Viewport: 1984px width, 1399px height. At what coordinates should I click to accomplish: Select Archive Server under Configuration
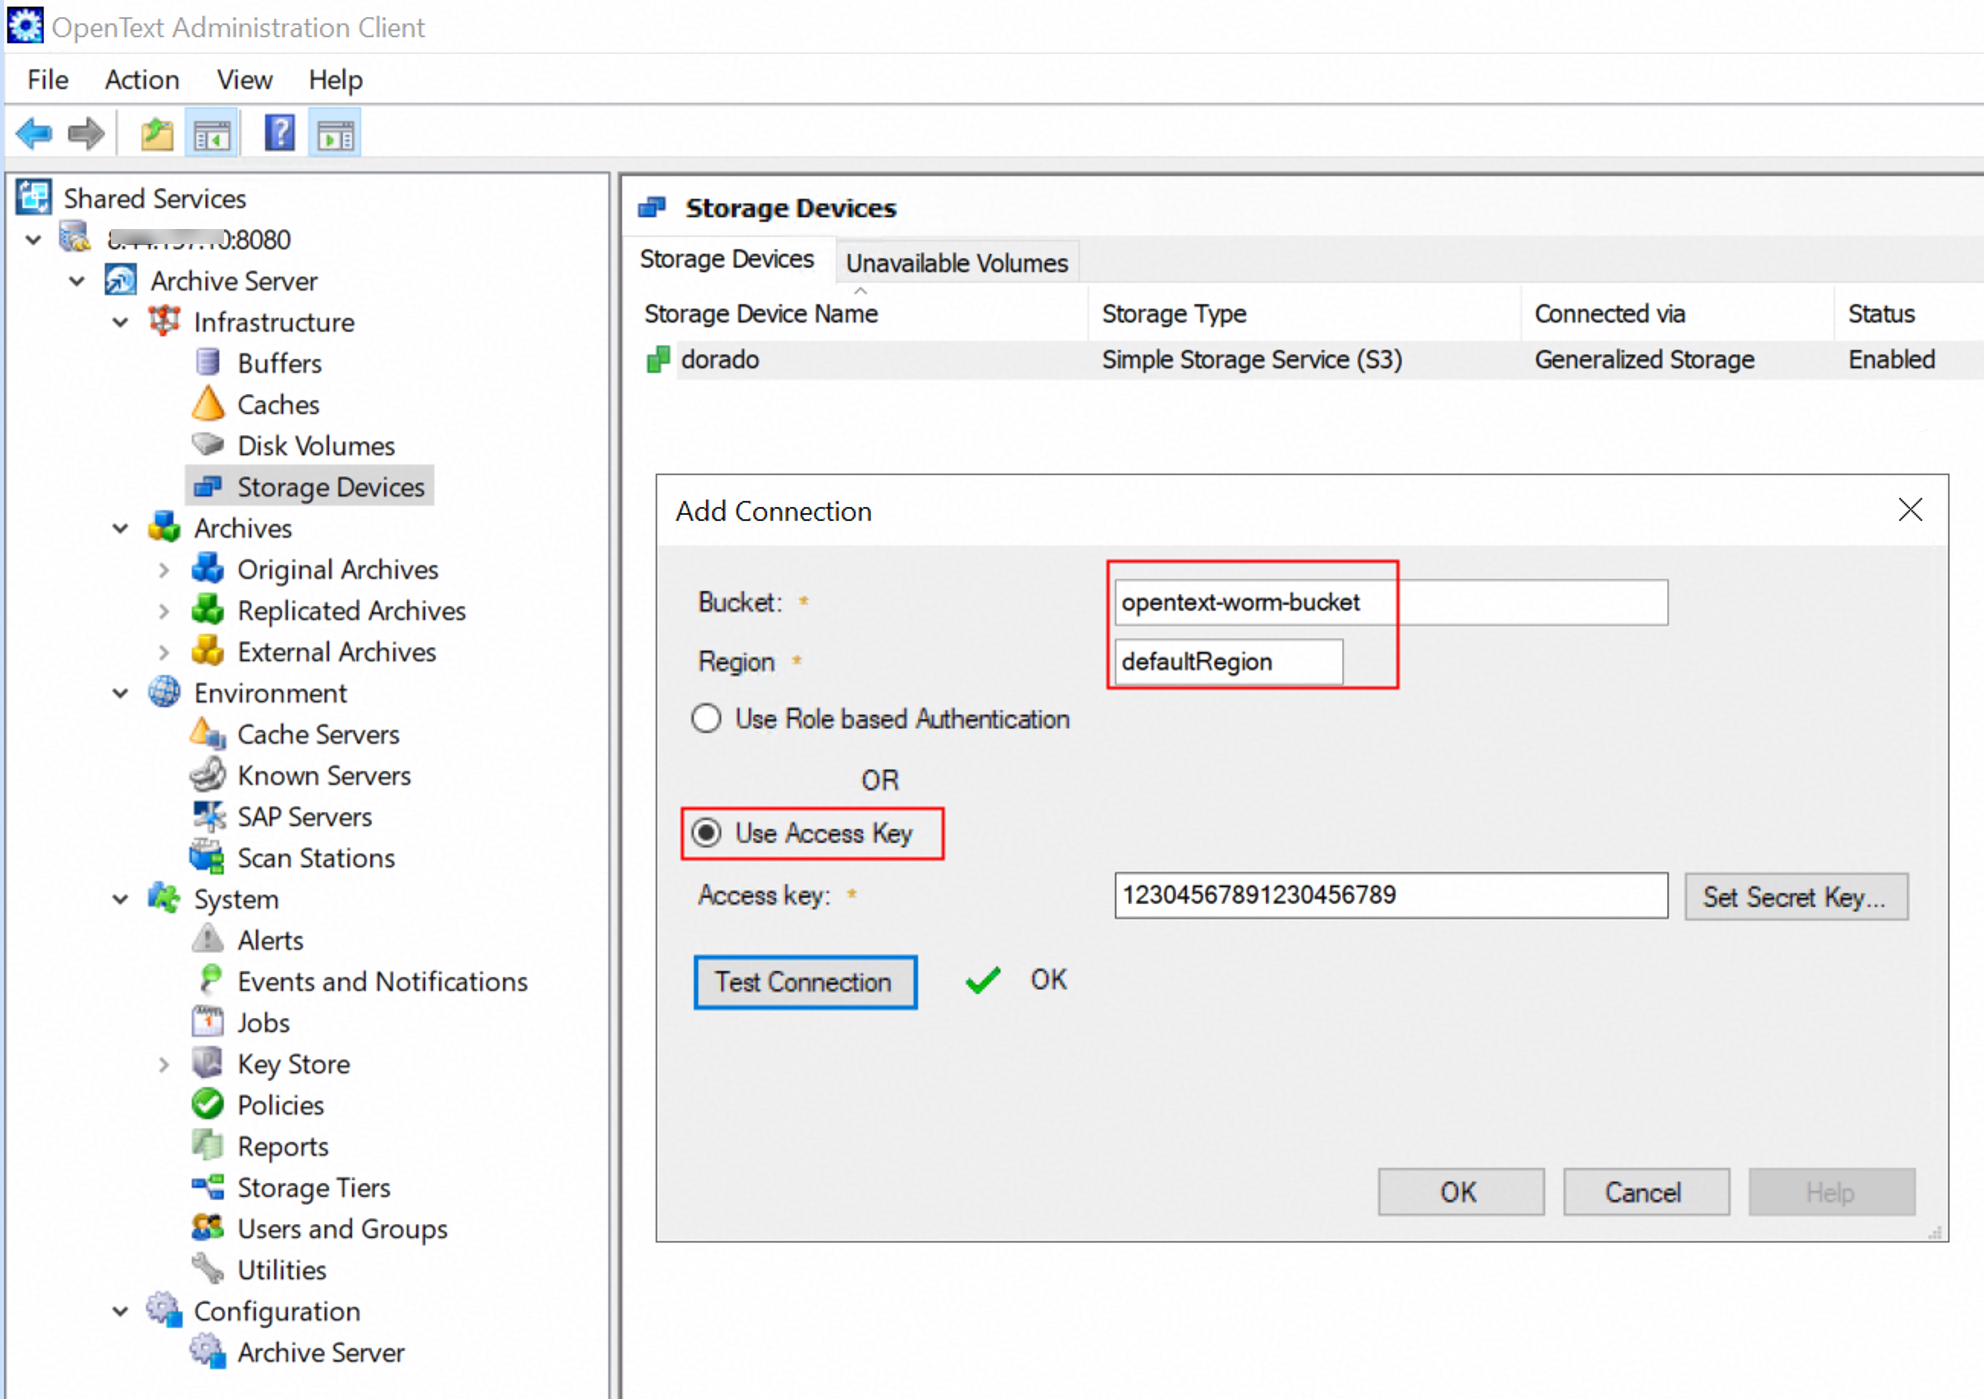tap(321, 1352)
